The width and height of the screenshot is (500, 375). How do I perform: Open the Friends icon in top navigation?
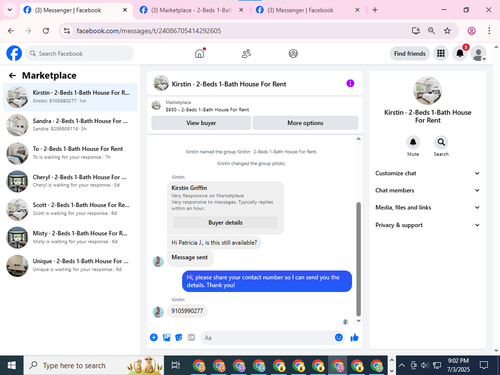coord(246,53)
